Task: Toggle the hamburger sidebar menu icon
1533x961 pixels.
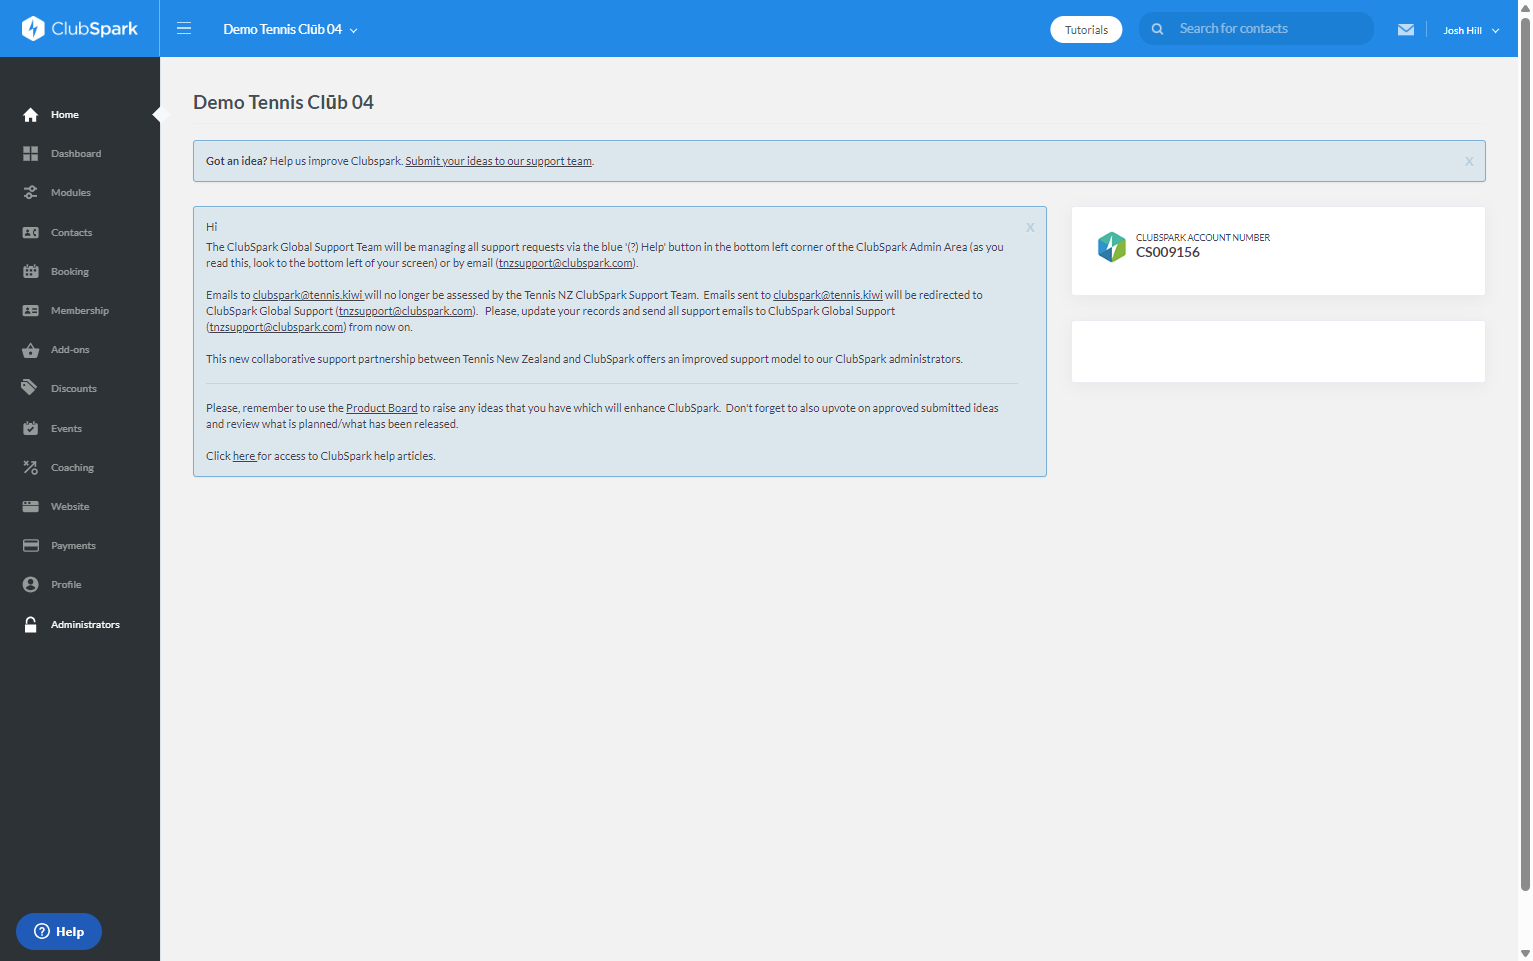Action: 184,28
